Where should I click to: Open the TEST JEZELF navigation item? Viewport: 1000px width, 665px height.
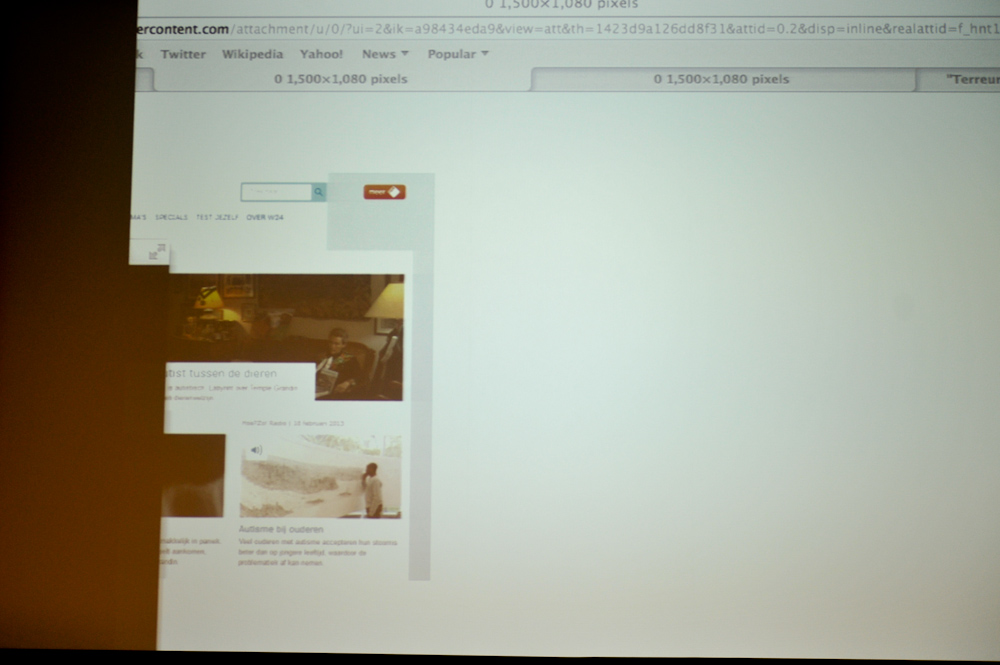[217, 217]
